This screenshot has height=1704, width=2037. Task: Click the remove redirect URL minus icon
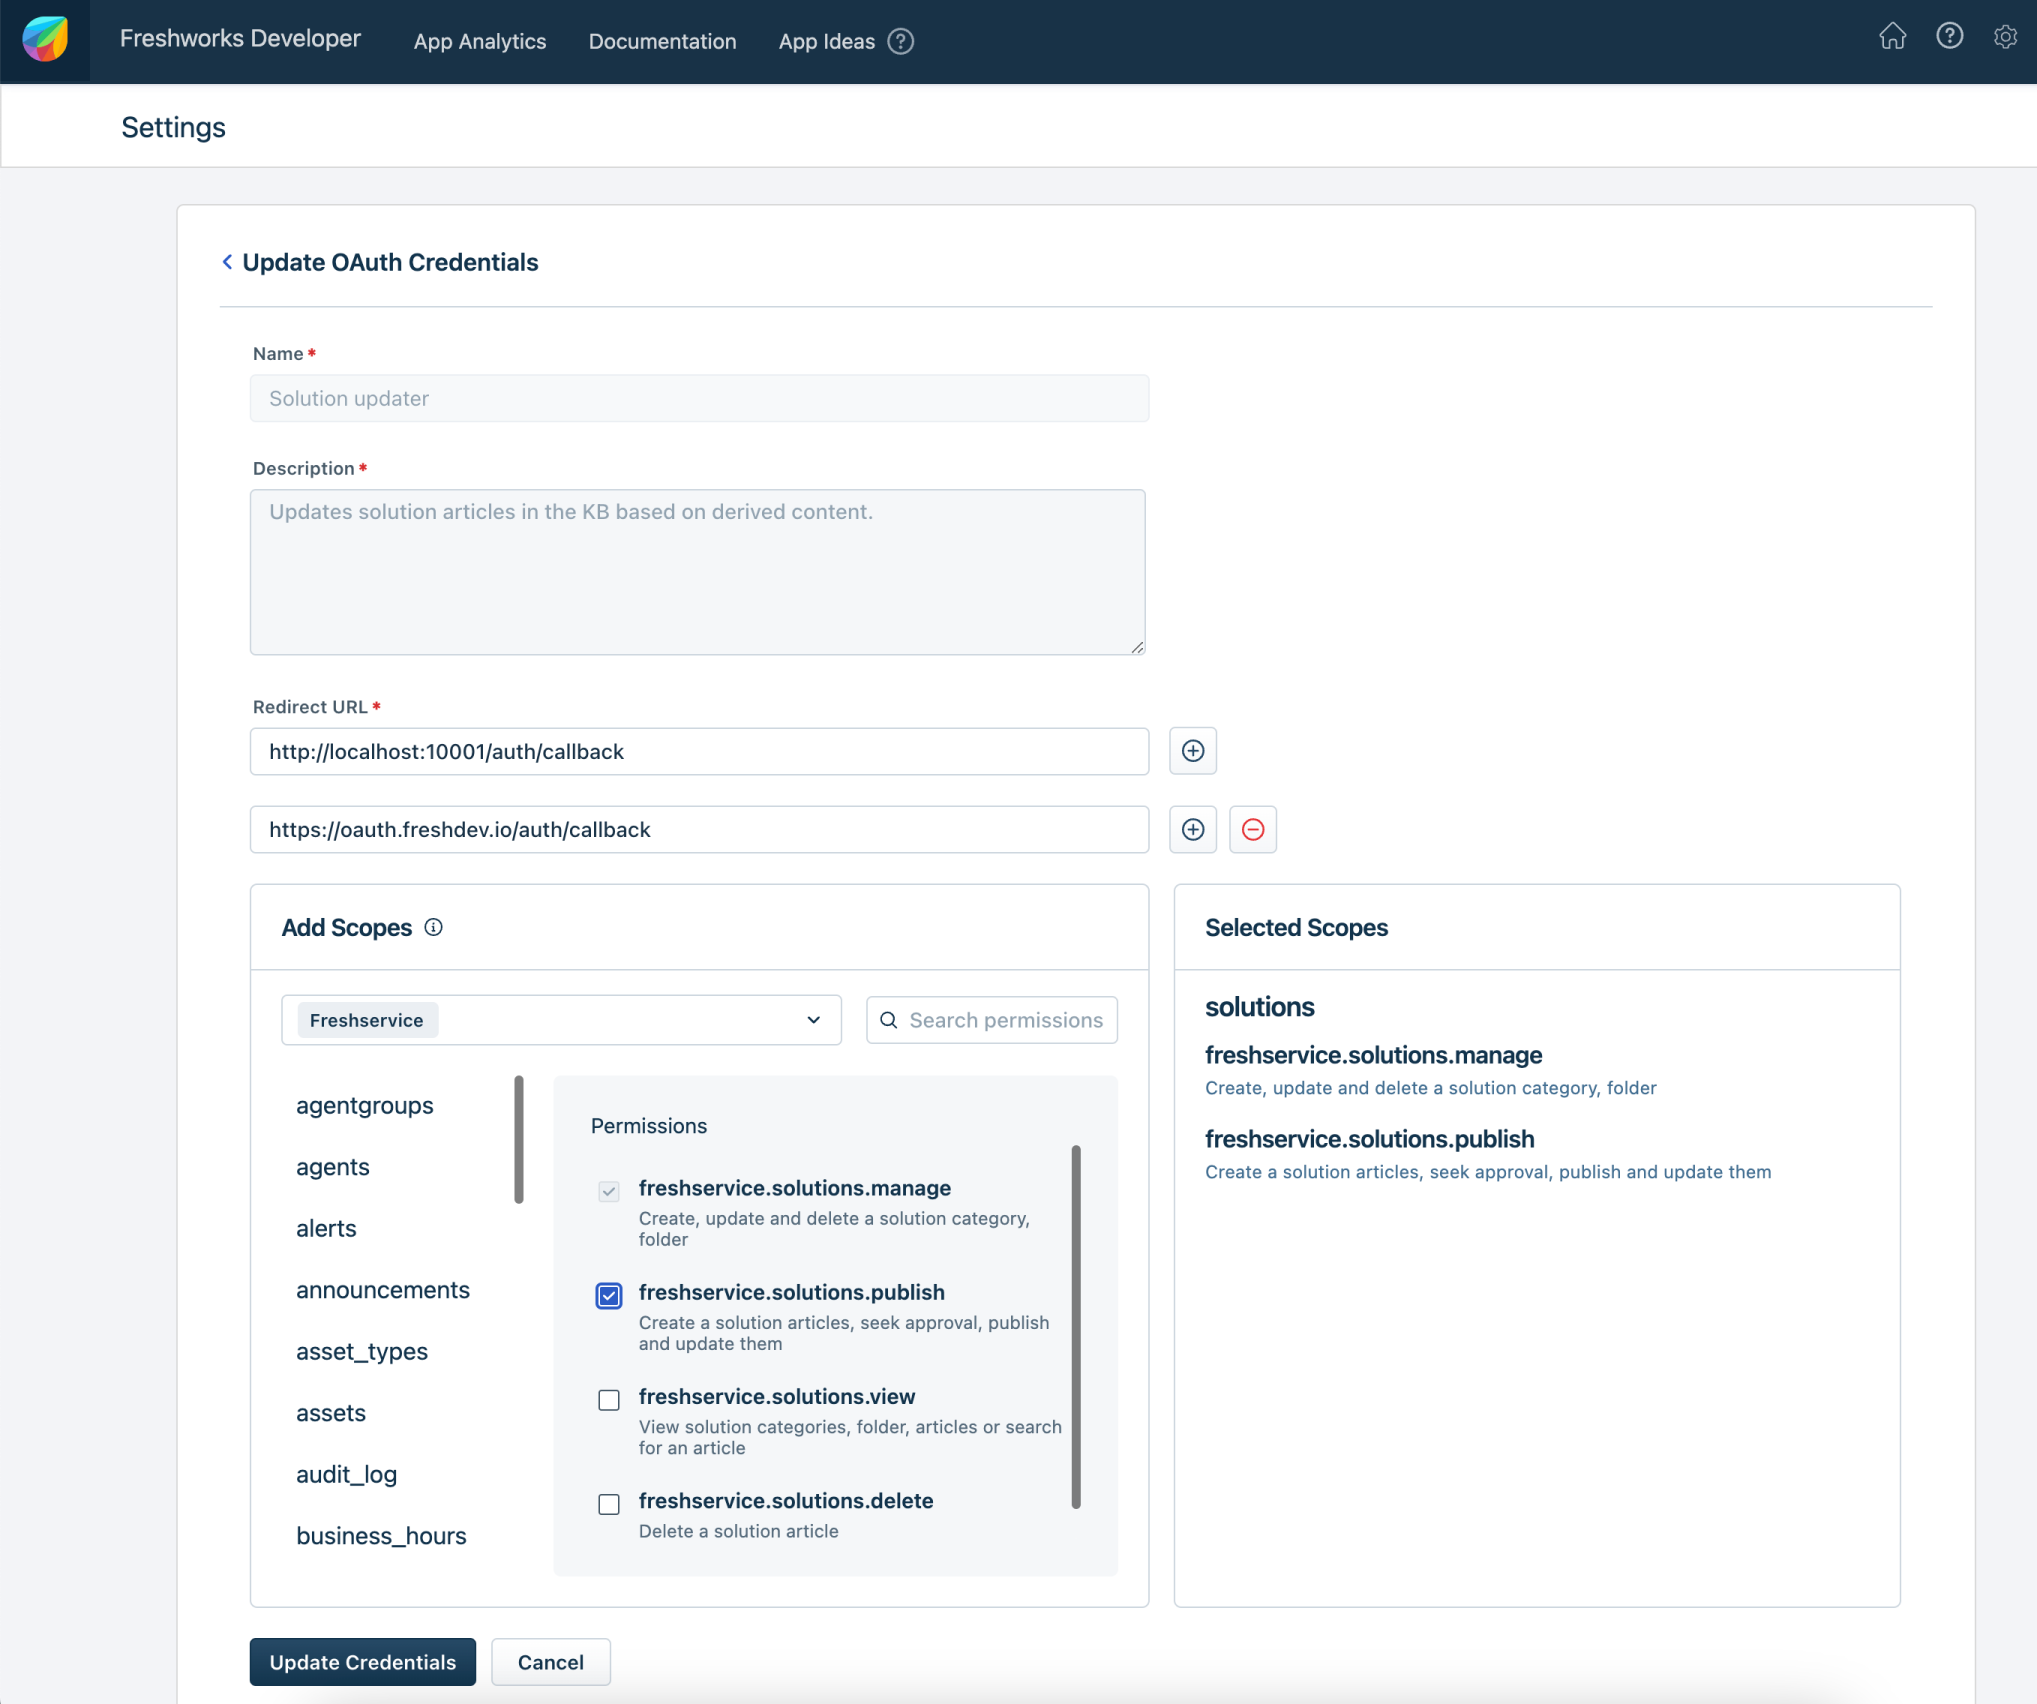pyautogui.click(x=1252, y=829)
